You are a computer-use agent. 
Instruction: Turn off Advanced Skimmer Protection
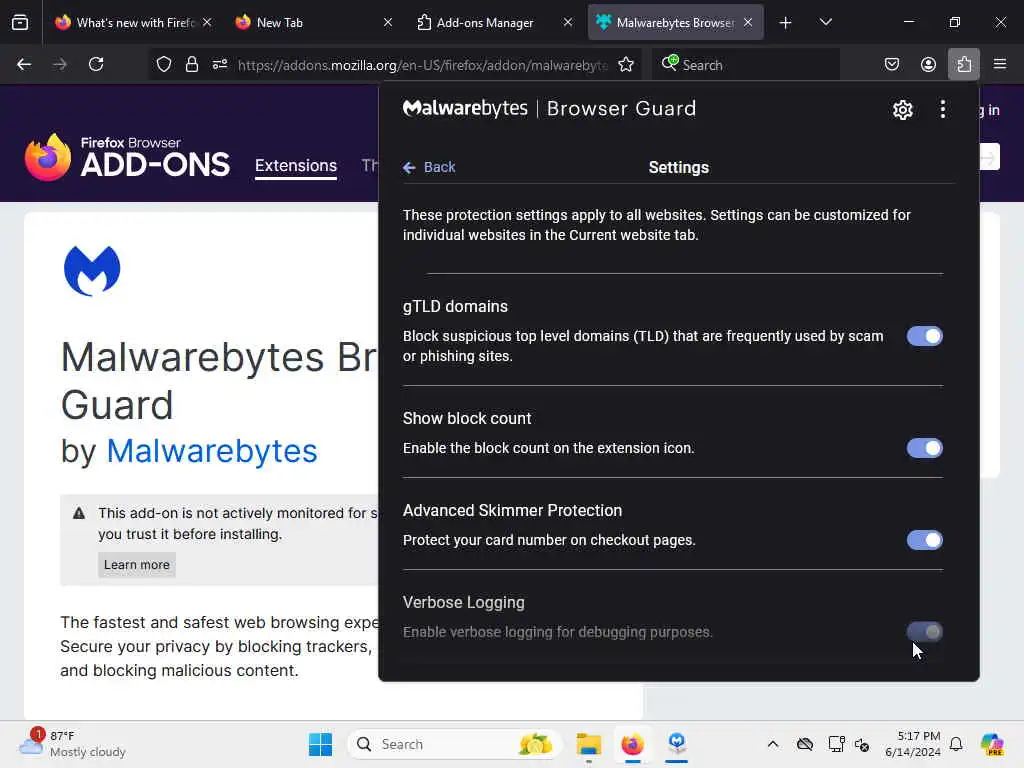point(924,540)
